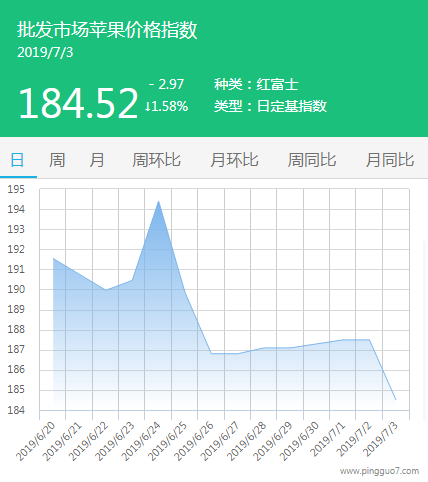Open the 月同比 tab
This screenshot has width=428, height=482.
[390, 160]
